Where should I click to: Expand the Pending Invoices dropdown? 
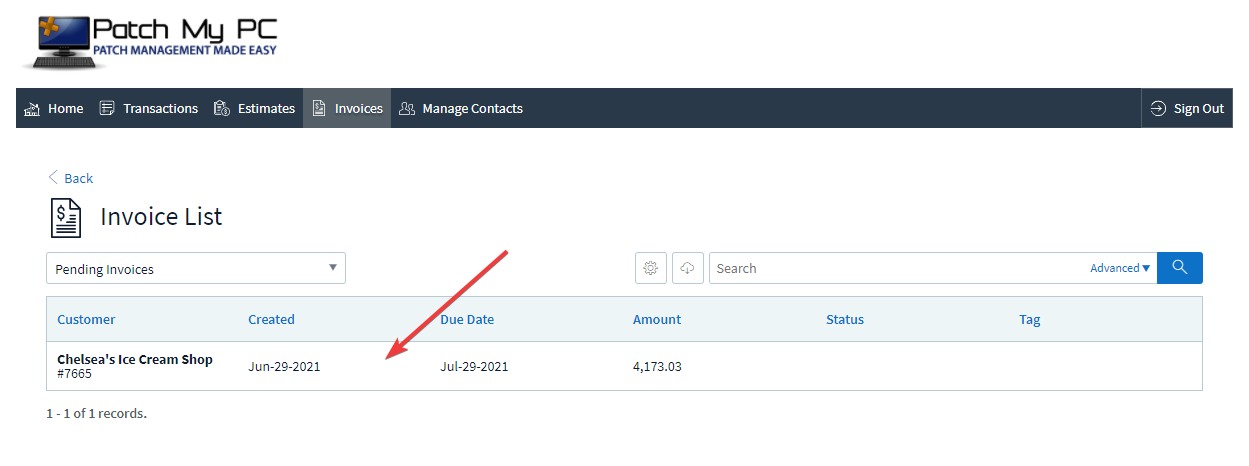[x=196, y=268]
